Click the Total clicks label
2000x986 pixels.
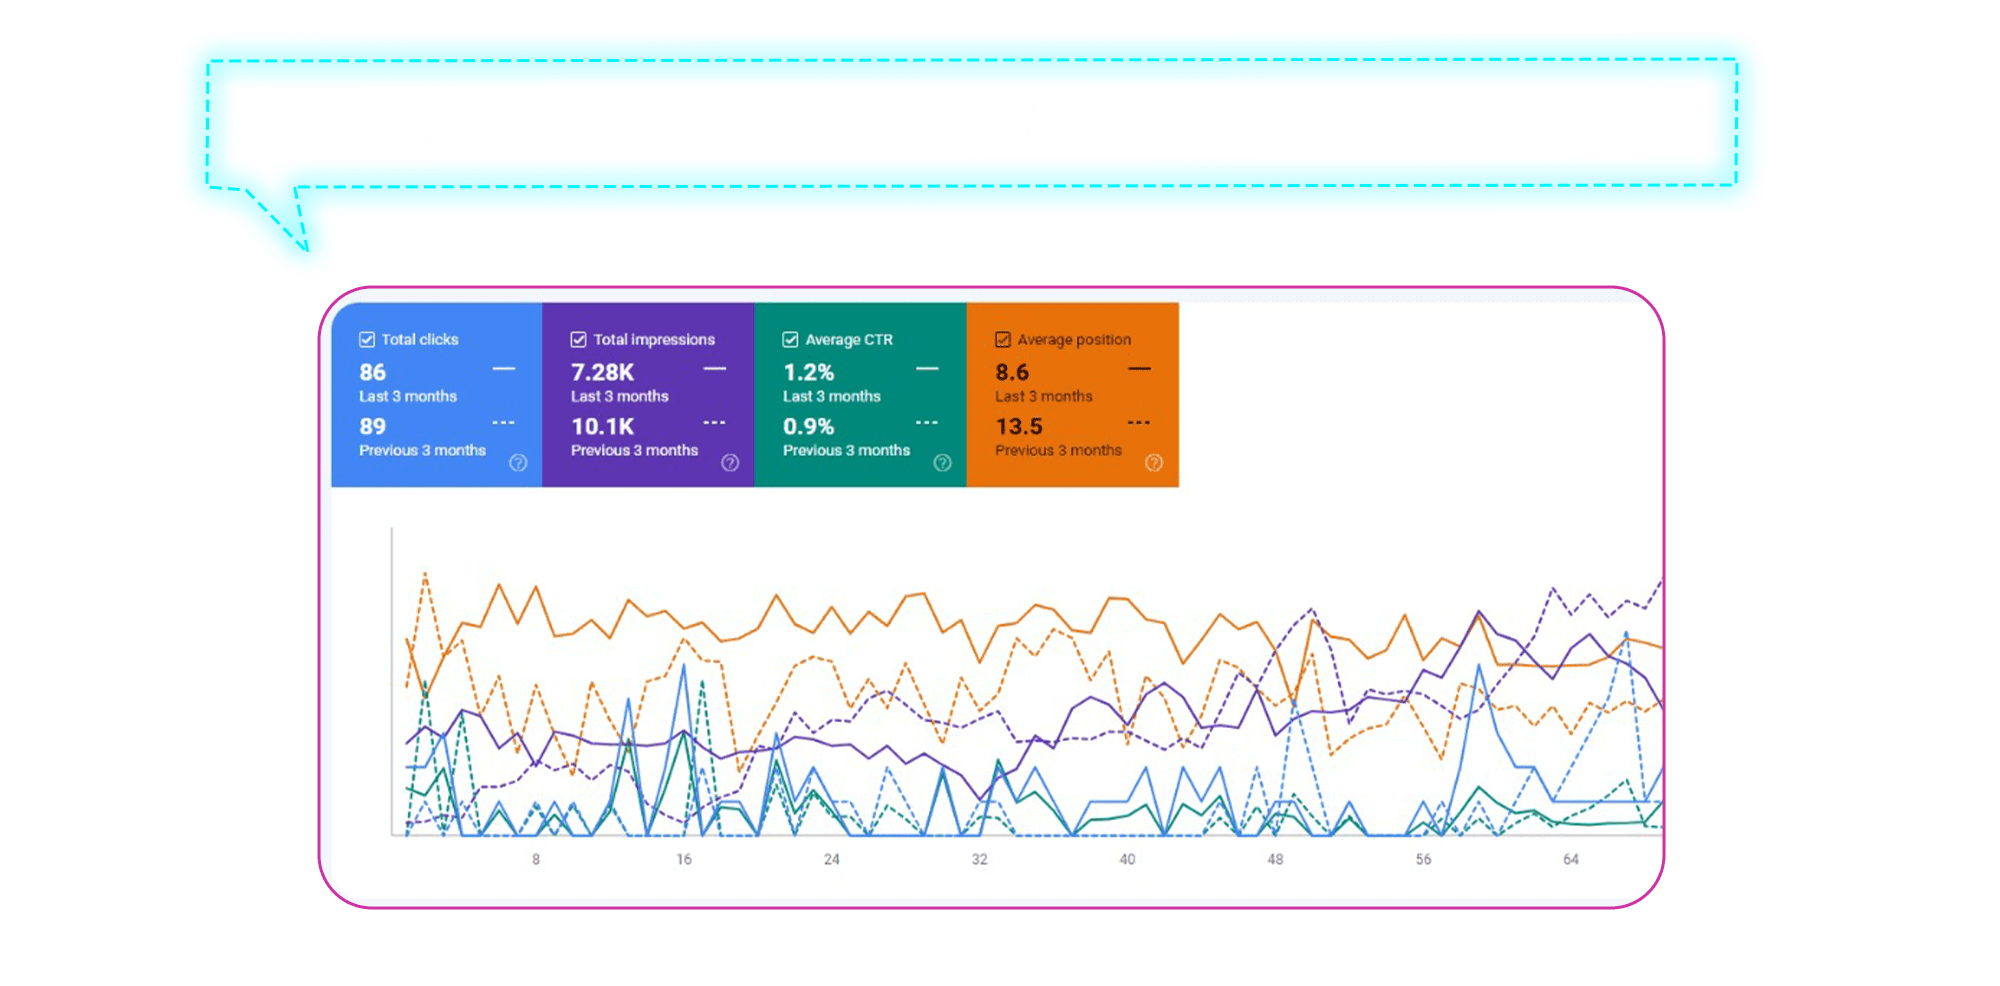tap(420, 339)
